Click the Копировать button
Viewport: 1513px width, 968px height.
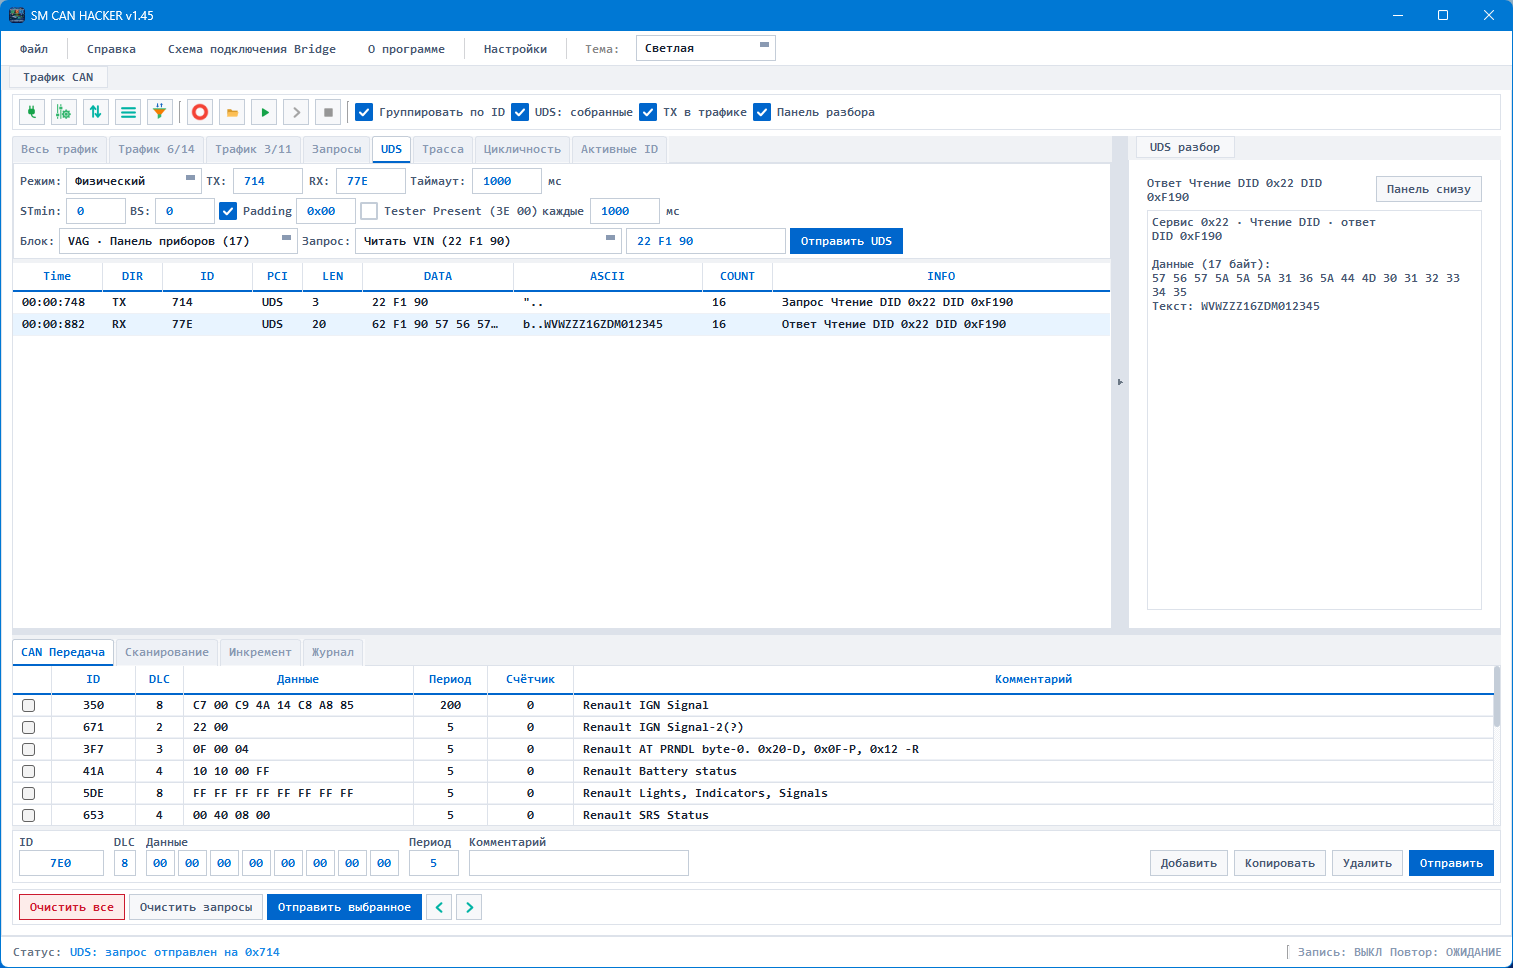coord(1280,863)
